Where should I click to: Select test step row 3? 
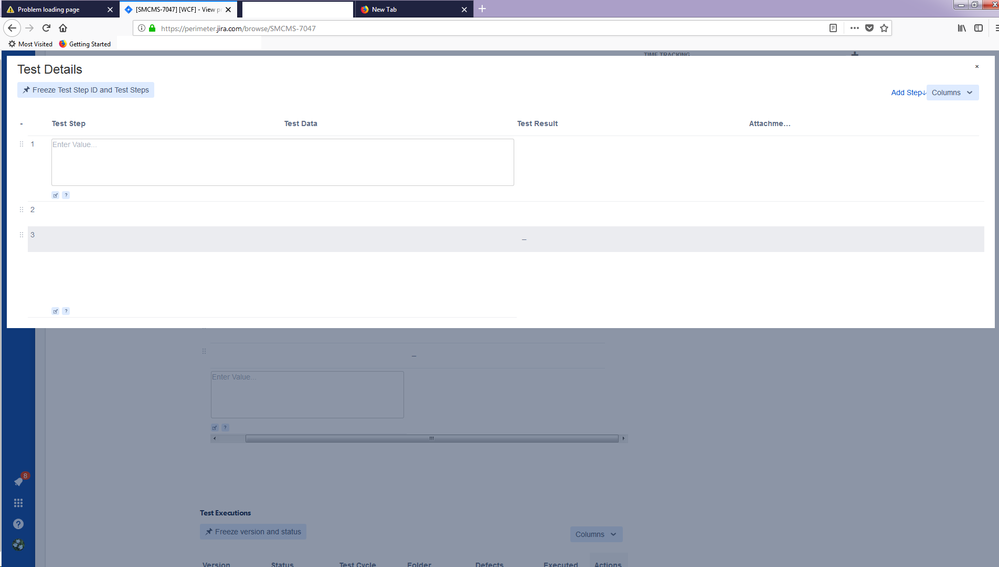pos(506,239)
